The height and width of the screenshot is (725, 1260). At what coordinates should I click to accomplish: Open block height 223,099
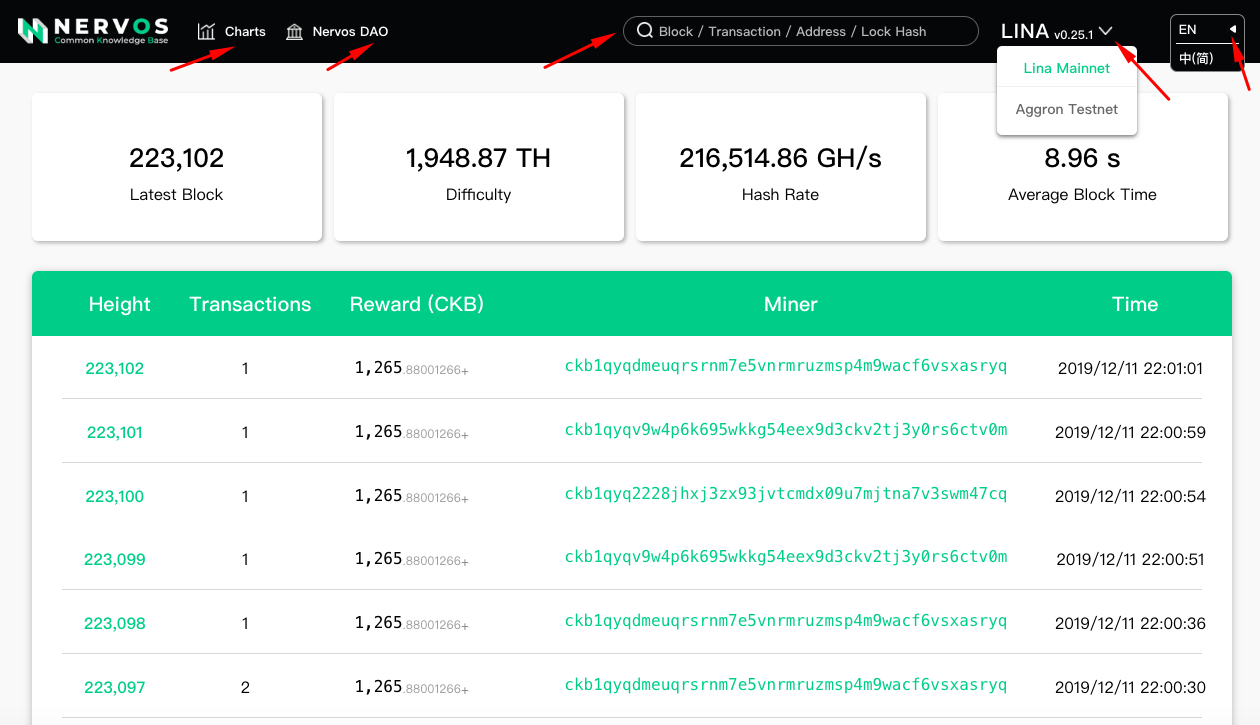[x=115, y=559]
